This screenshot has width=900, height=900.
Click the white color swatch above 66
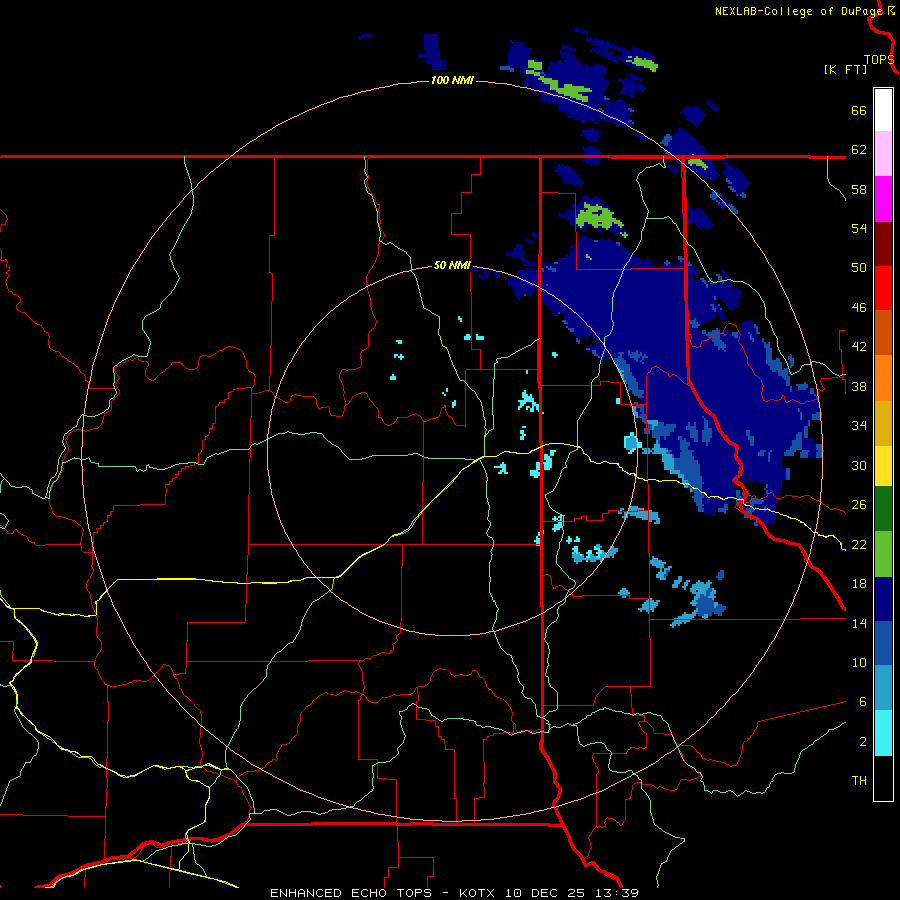883,110
